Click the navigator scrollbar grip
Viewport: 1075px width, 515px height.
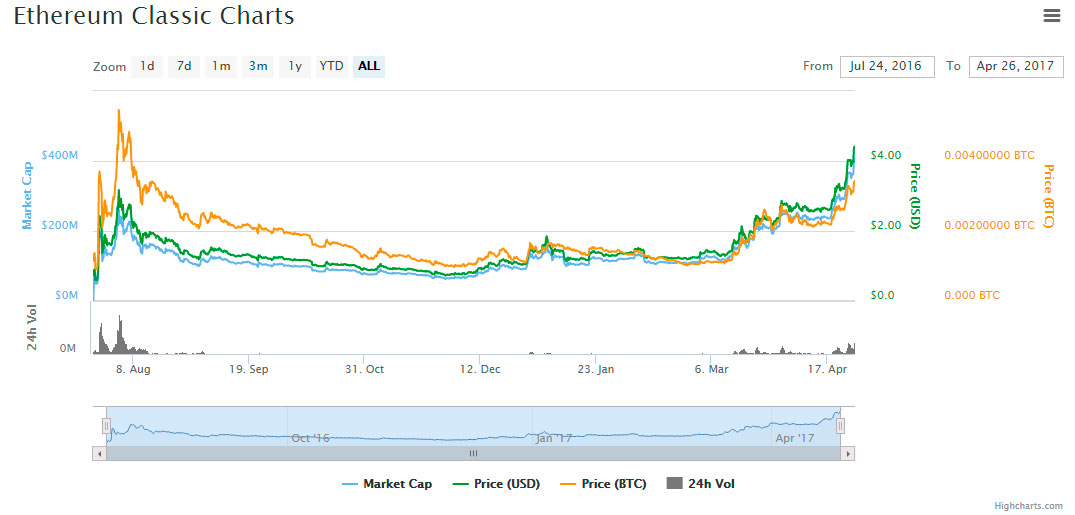click(472, 453)
